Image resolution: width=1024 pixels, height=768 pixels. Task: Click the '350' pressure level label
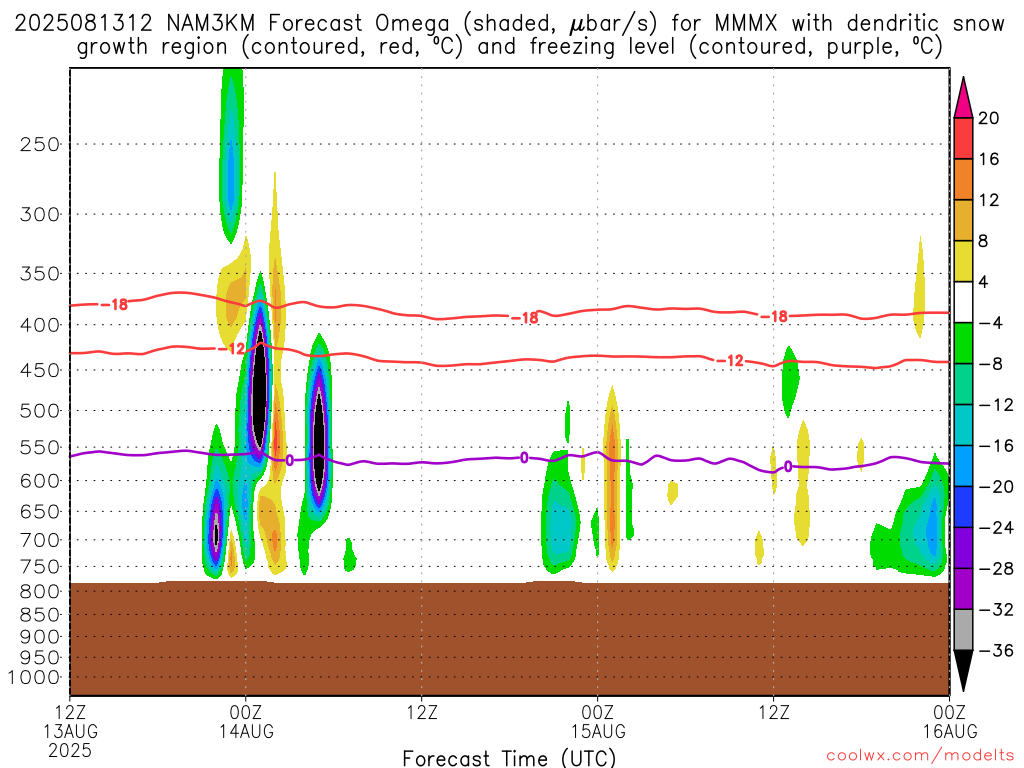pos(39,274)
